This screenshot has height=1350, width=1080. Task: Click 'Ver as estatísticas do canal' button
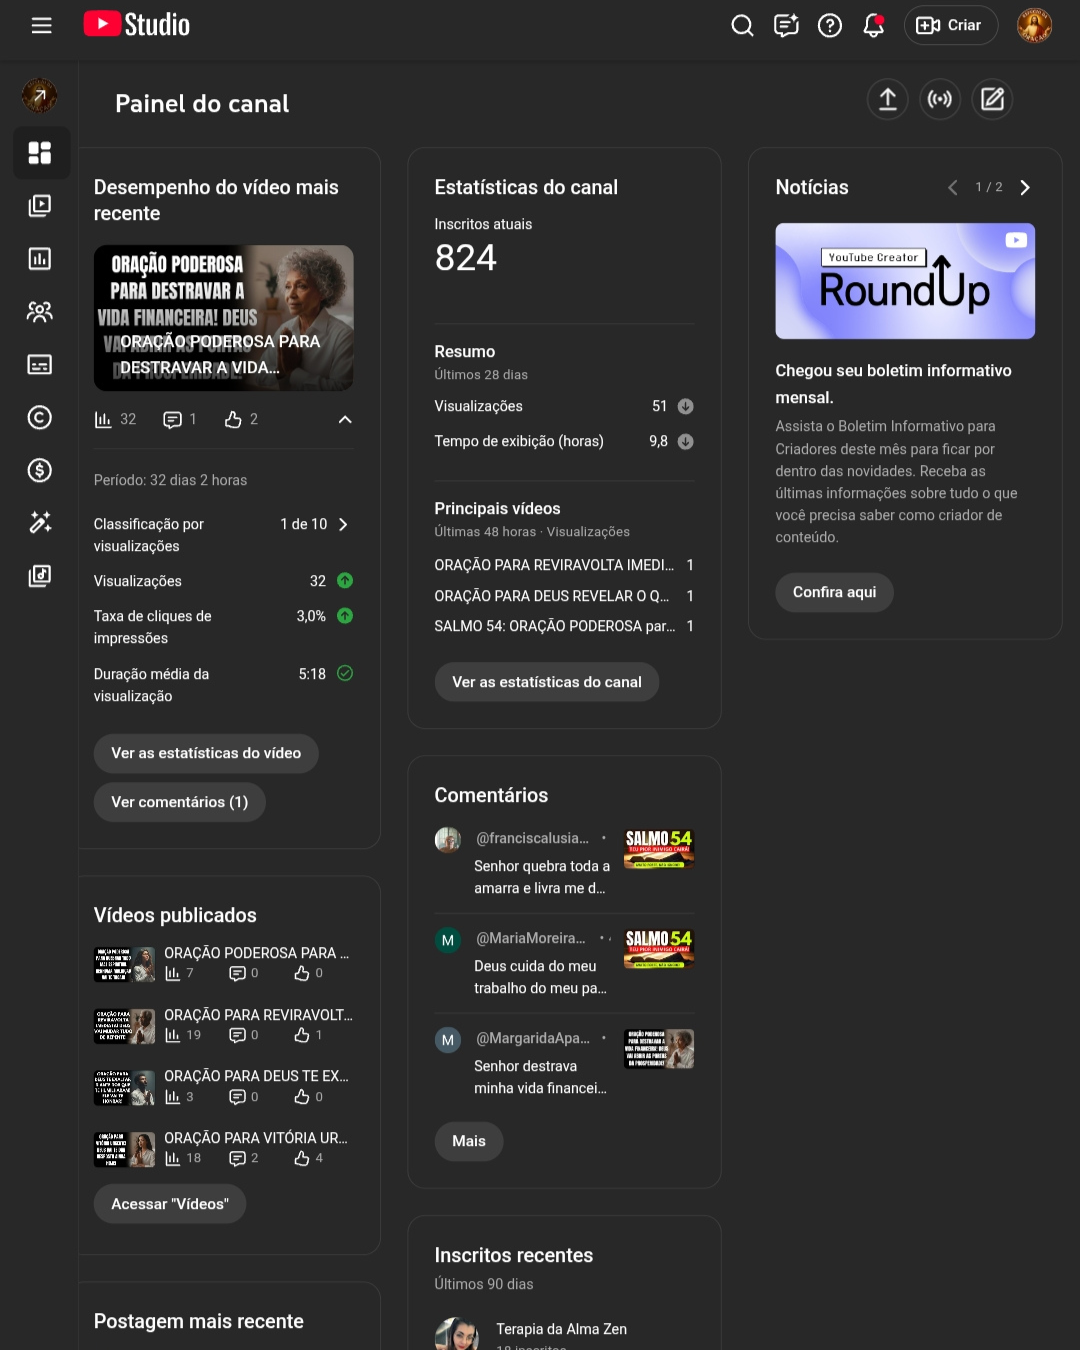pyautogui.click(x=547, y=682)
